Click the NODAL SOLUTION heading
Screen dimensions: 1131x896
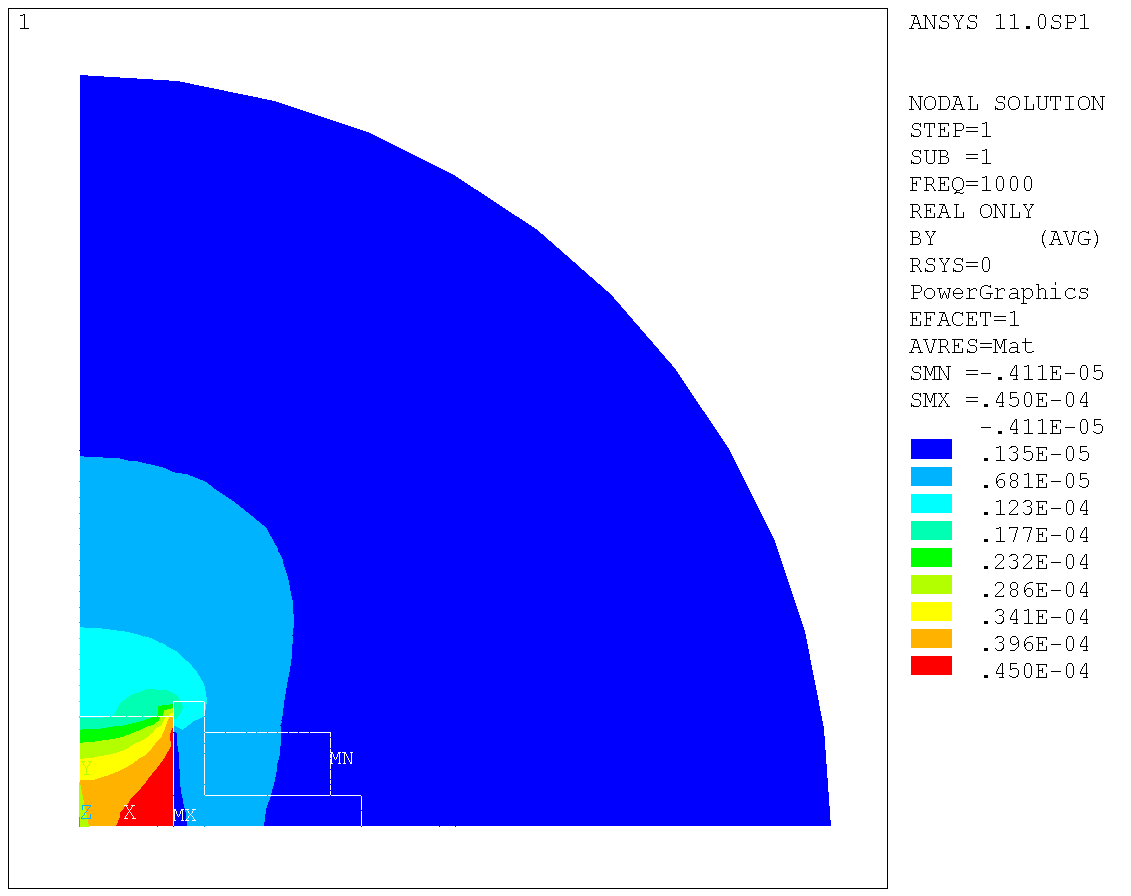point(1006,103)
